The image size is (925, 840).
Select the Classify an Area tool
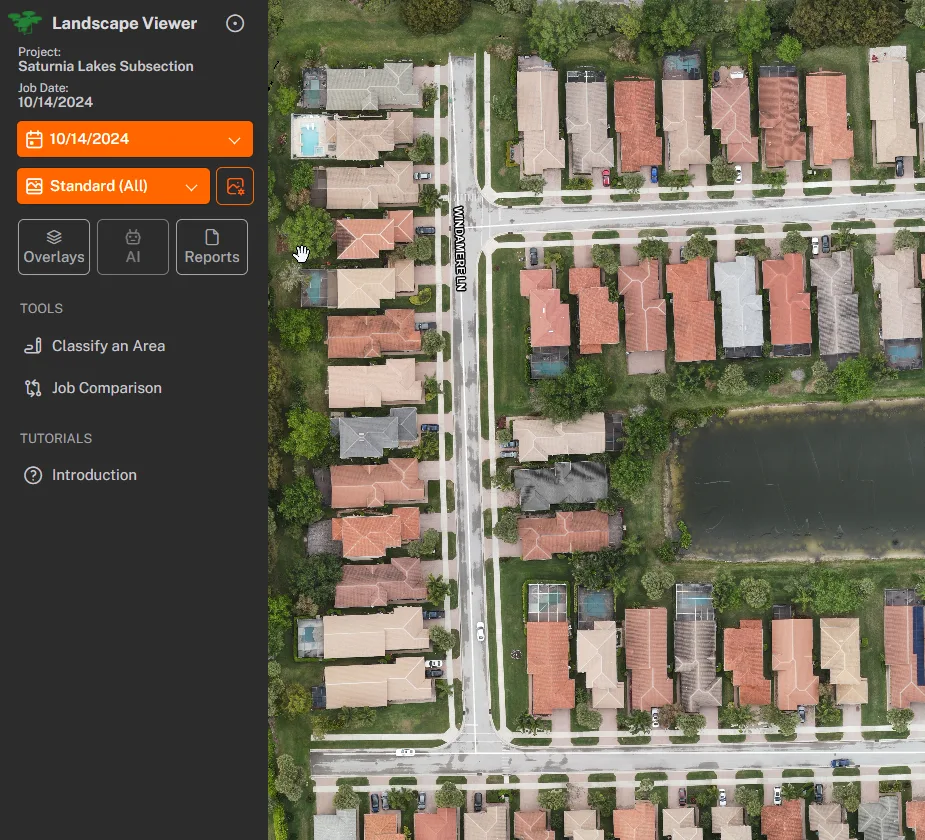pos(94,346)
